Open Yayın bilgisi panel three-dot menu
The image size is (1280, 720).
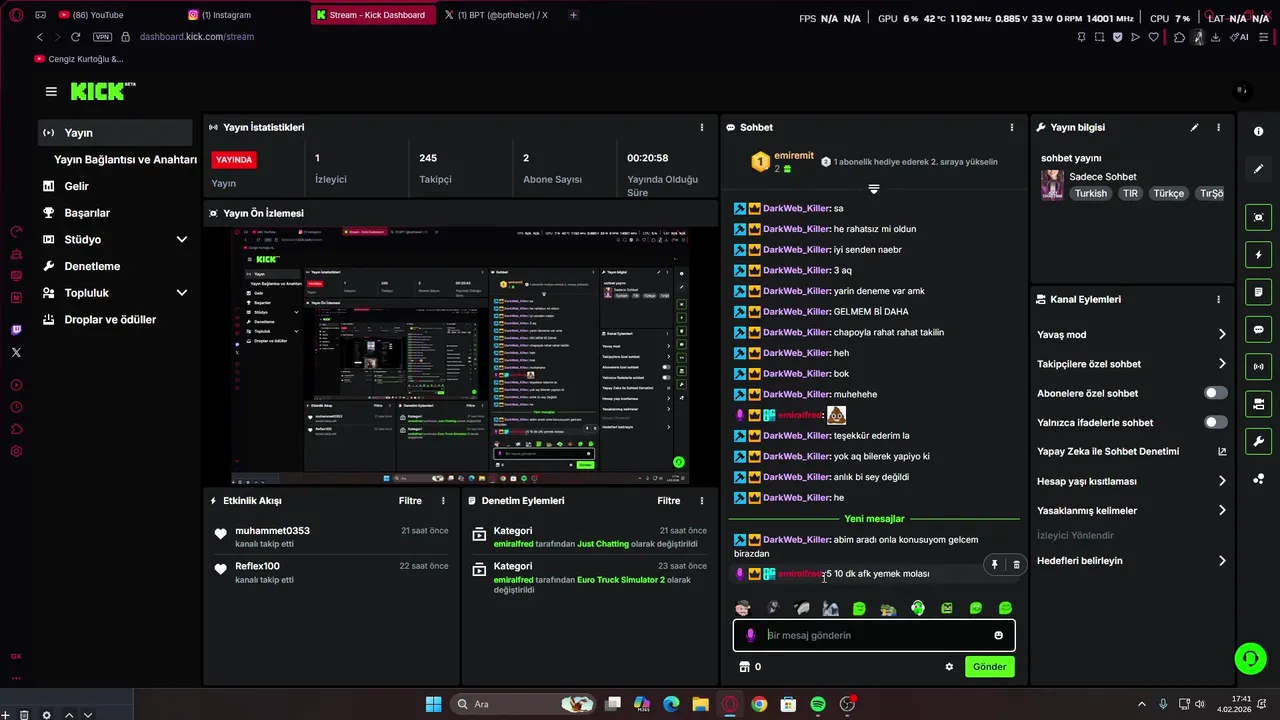[x=1218, y=127]
